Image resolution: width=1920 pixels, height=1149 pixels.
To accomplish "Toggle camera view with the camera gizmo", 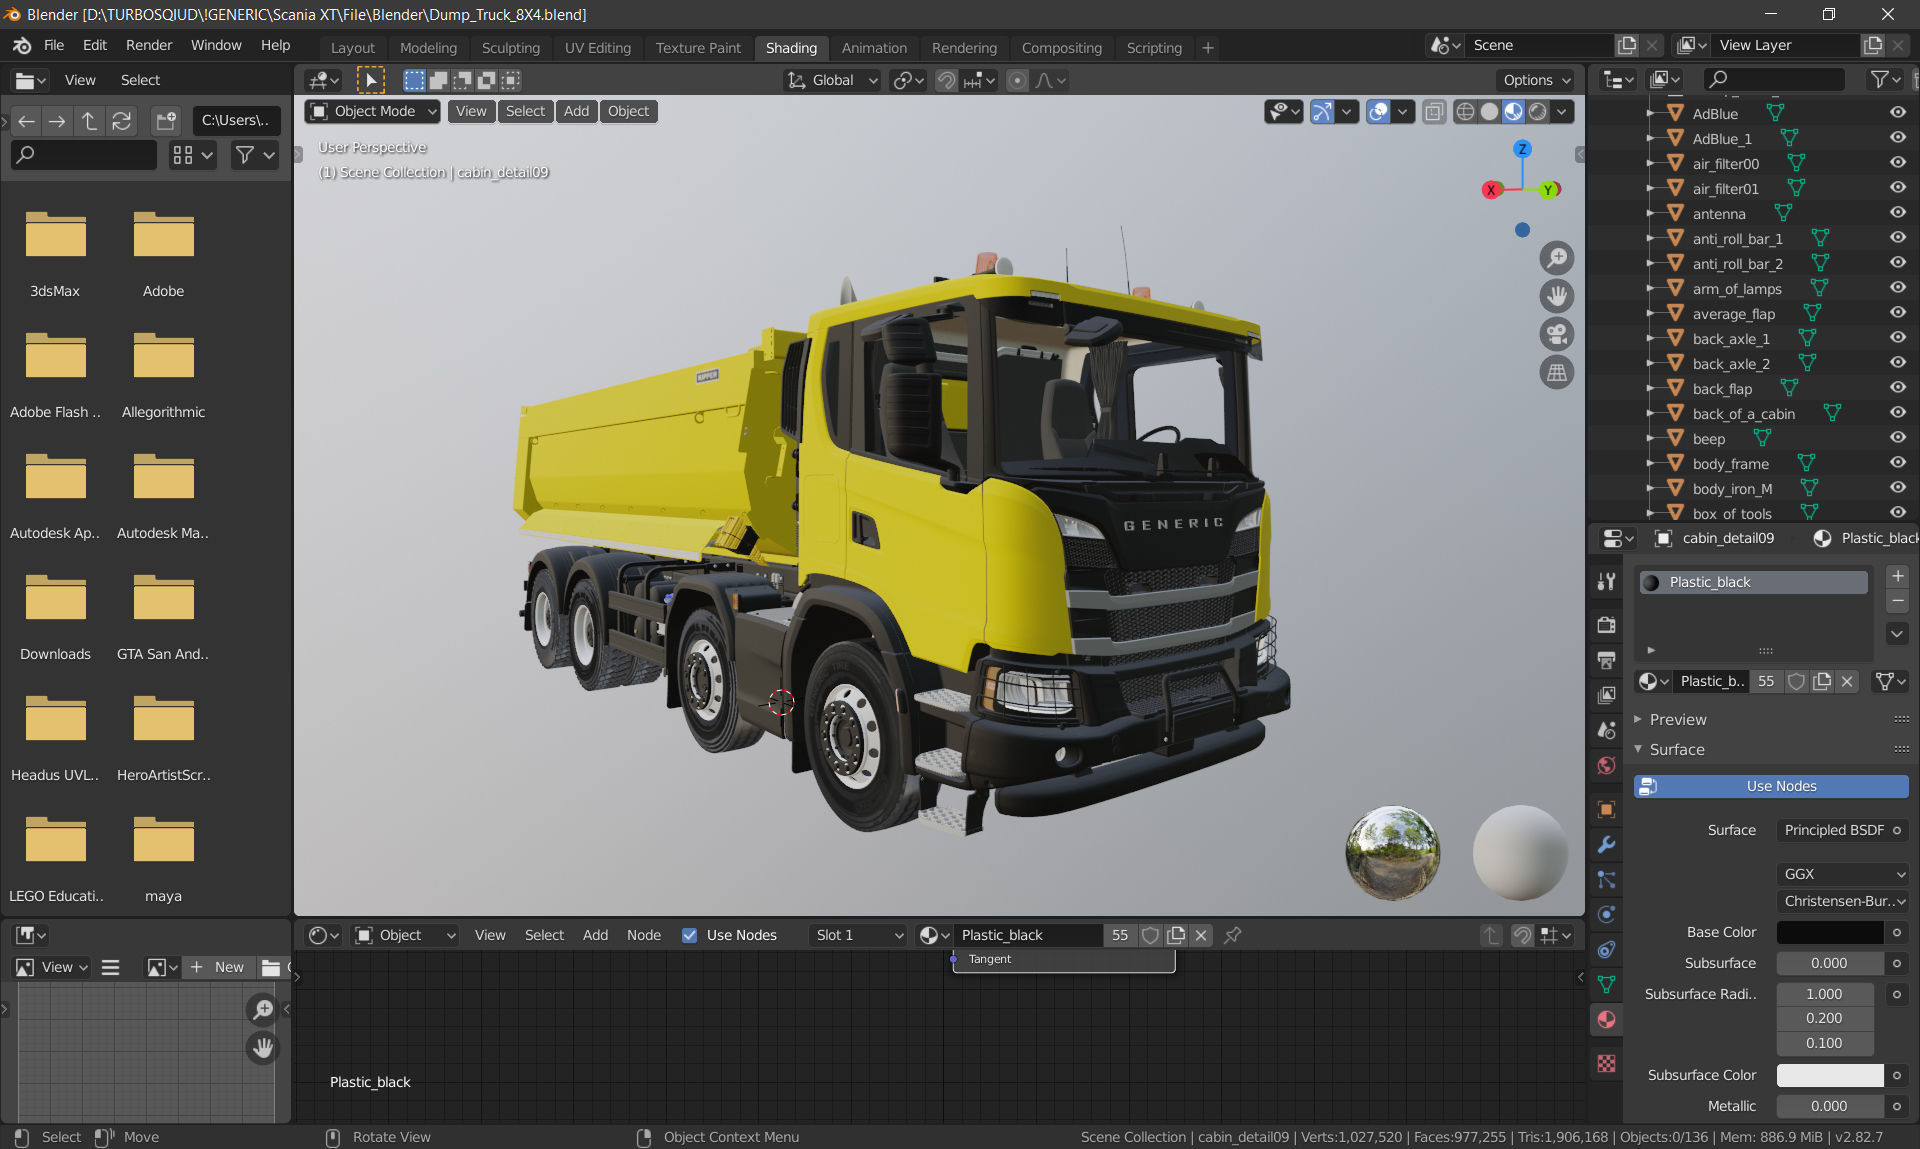I will point(1557,334).
